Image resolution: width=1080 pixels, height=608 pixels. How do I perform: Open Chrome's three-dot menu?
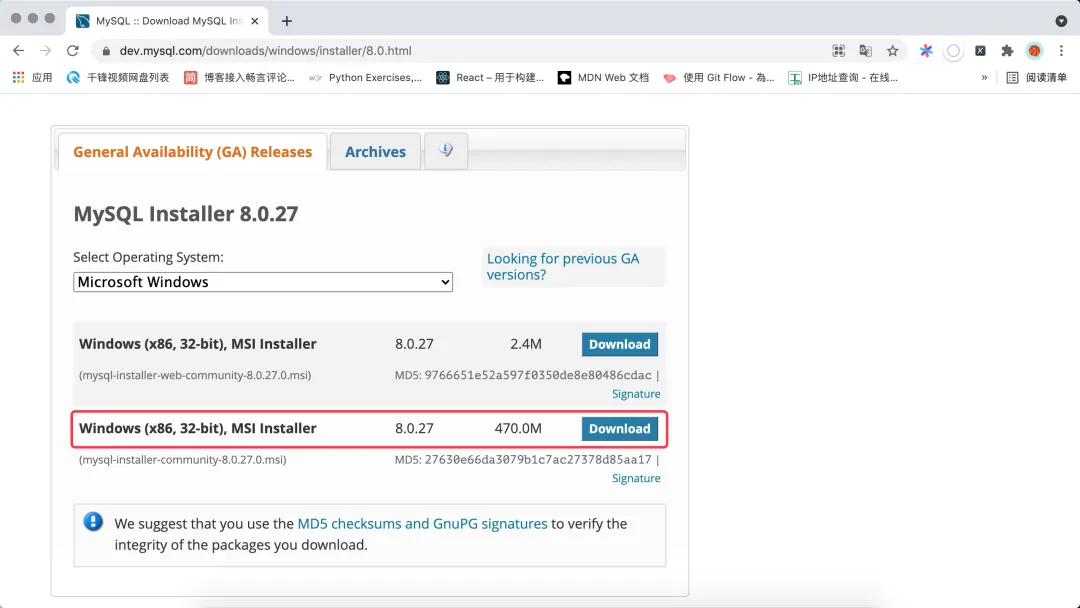click(x=1061, y=50)
